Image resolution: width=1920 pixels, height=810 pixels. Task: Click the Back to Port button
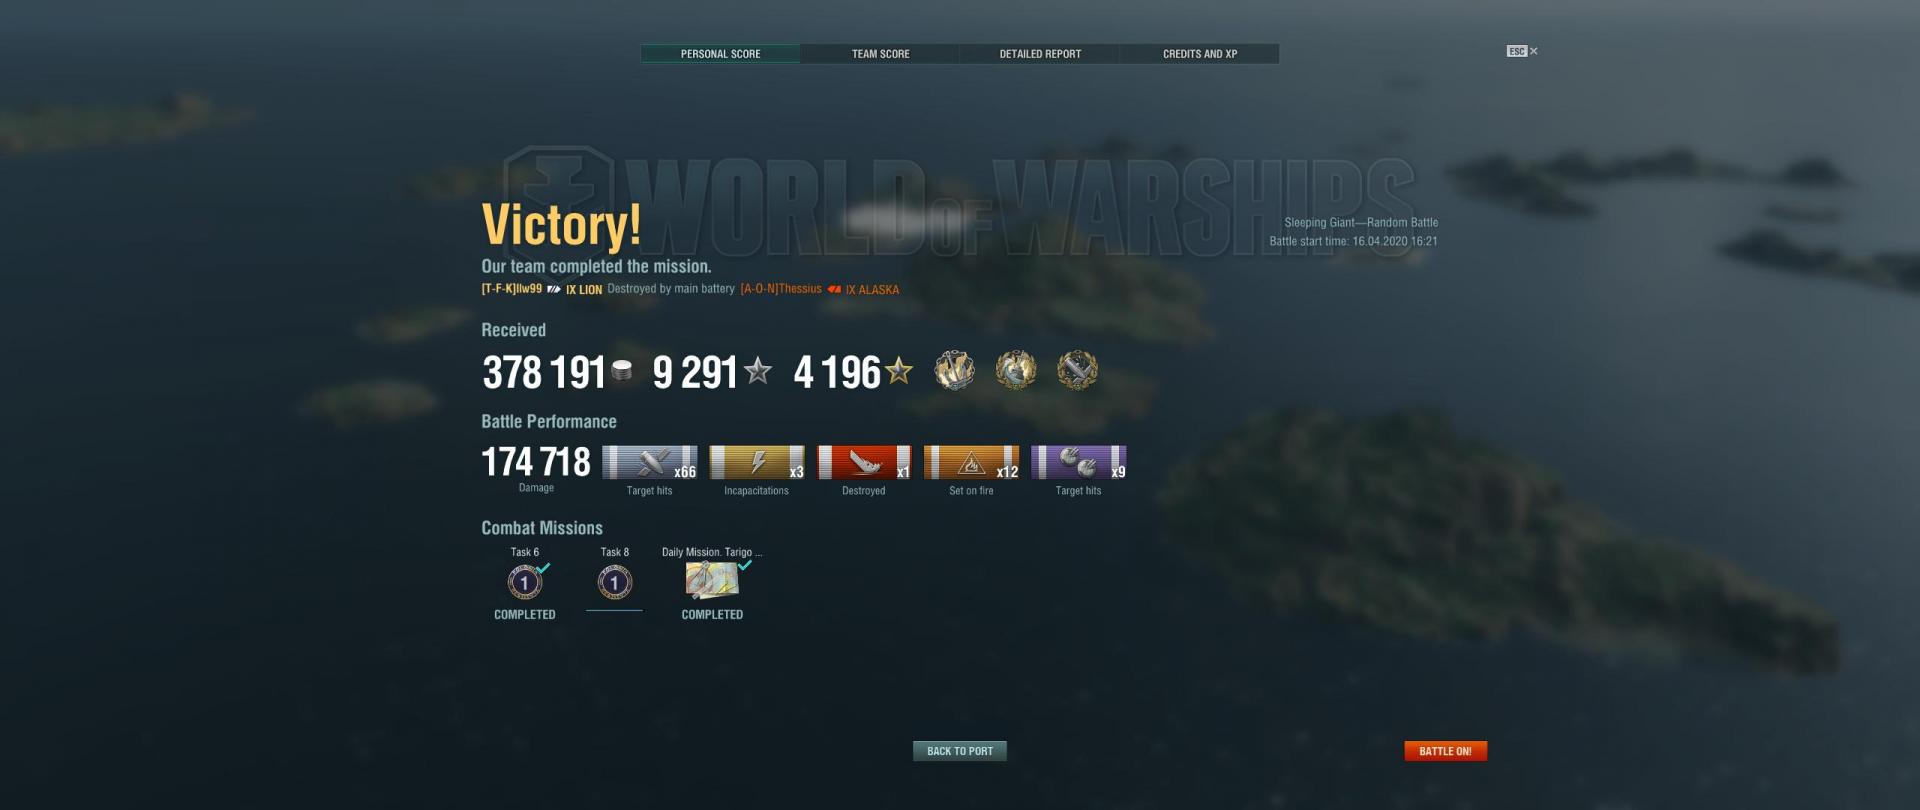[960, 751]
